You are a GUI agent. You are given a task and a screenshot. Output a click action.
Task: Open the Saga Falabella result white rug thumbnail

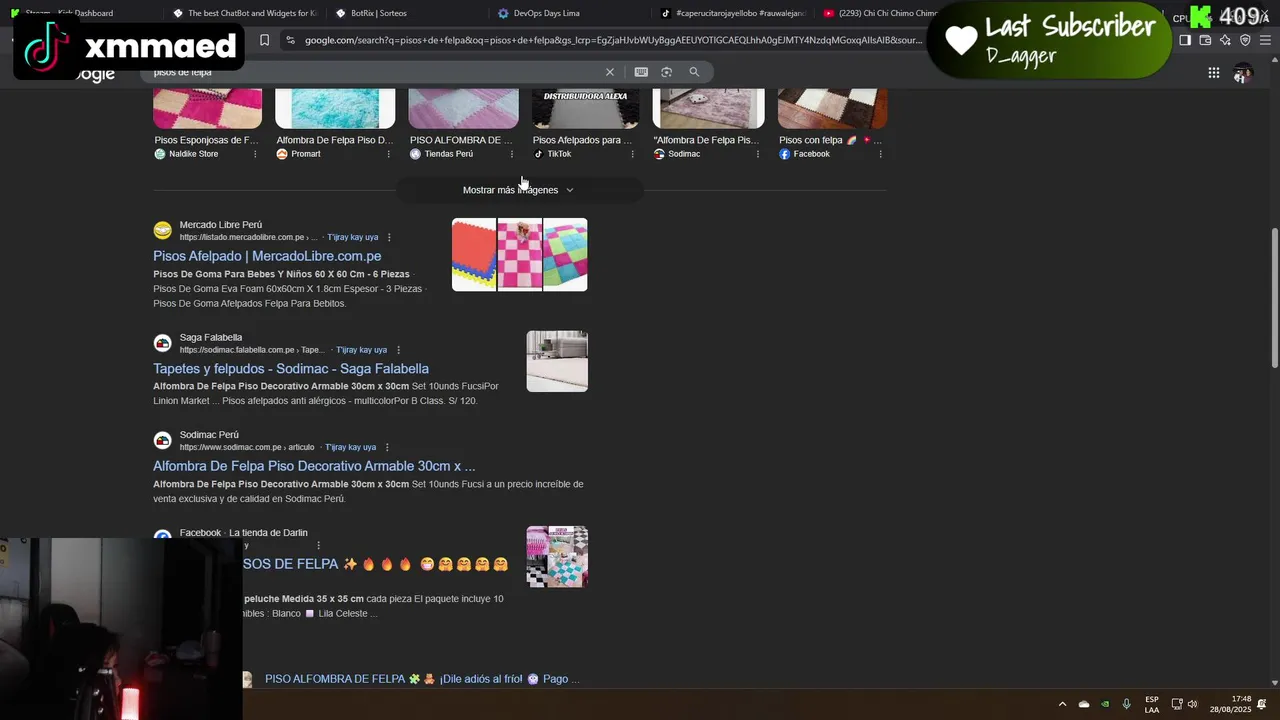pyautogui.click(x=557, y=361)
